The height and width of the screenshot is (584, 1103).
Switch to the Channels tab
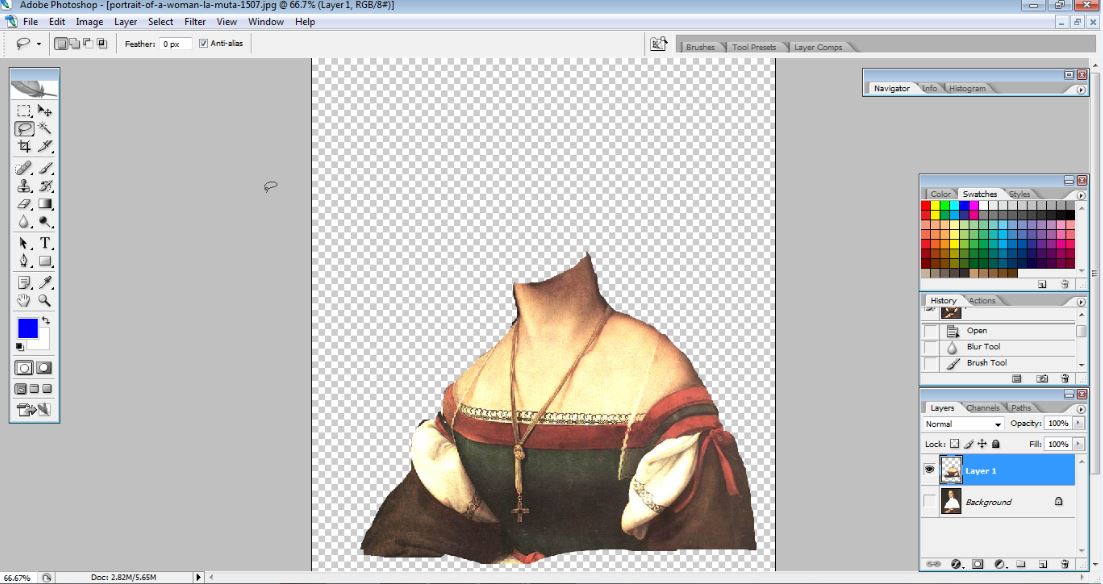point(982,408)
